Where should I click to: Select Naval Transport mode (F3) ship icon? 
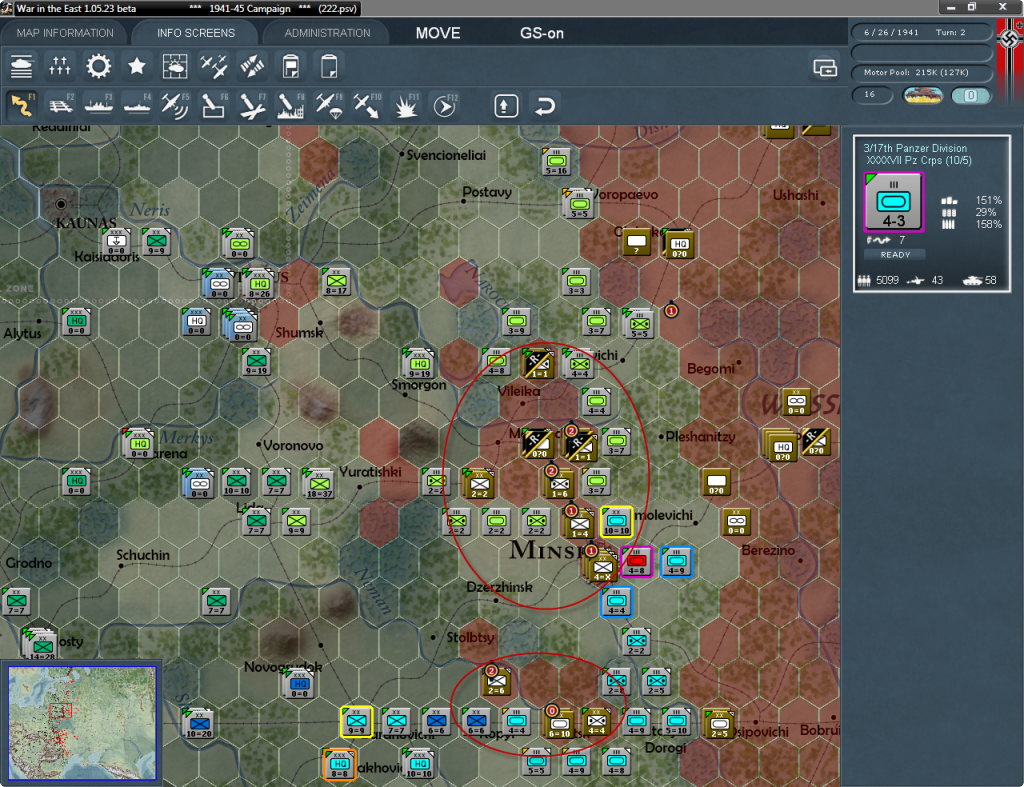[99, 105]
